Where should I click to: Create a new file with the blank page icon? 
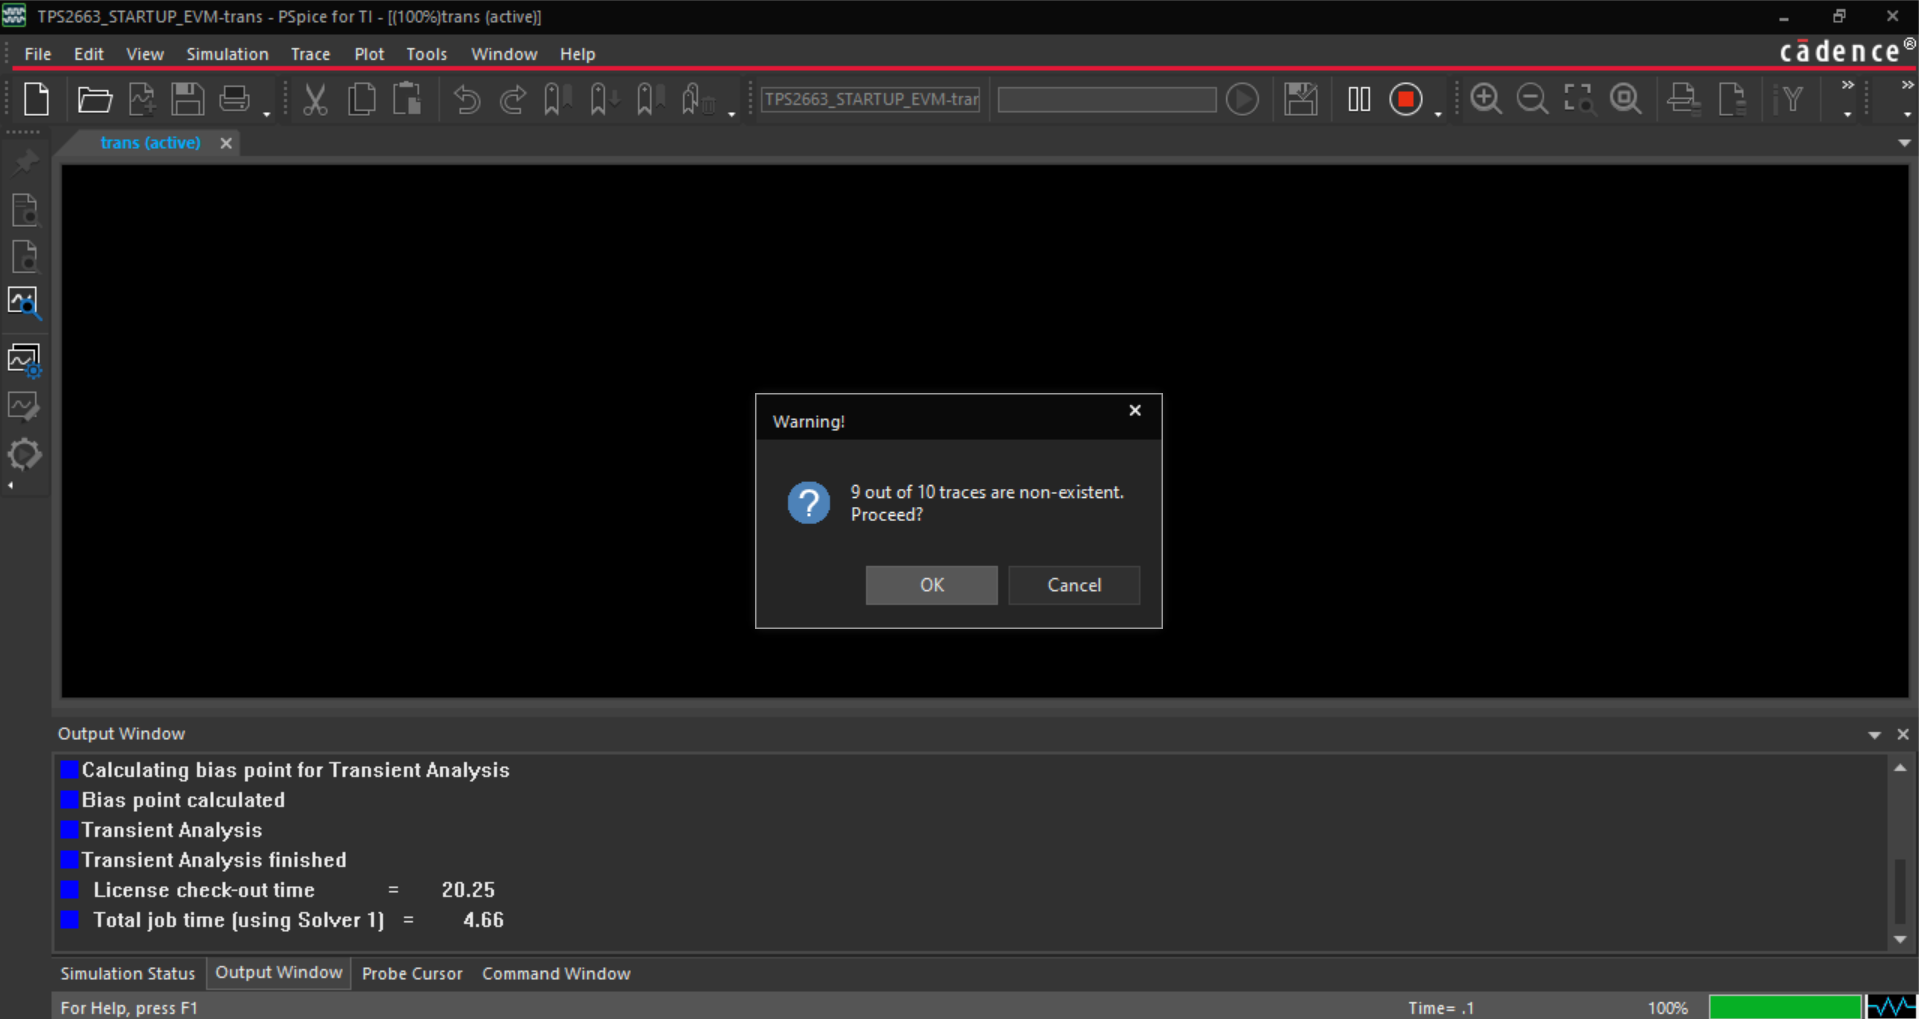click(37, 99)
